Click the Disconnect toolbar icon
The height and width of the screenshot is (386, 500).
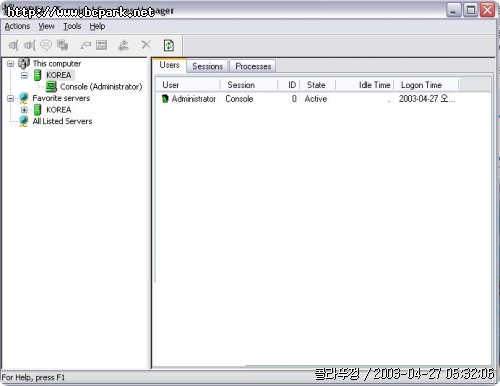[x=29, y=45]
